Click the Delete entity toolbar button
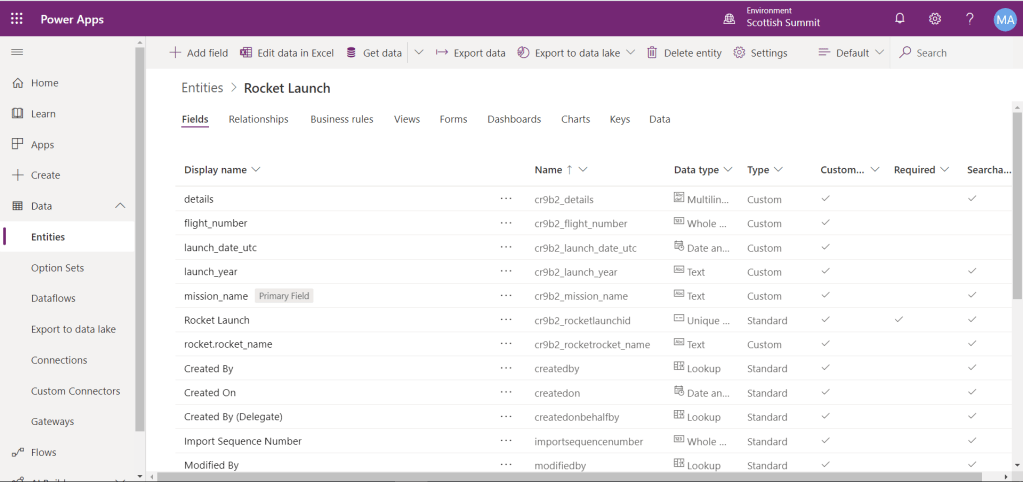The height and width of the screenshot is (482, 1023). tap(684, 53)
